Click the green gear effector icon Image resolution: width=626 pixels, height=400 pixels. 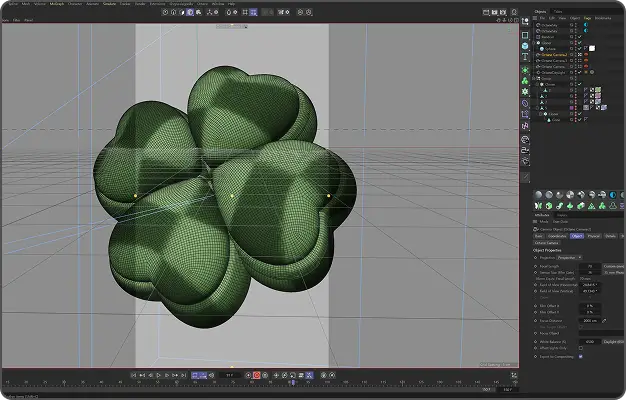pos(525,91)
